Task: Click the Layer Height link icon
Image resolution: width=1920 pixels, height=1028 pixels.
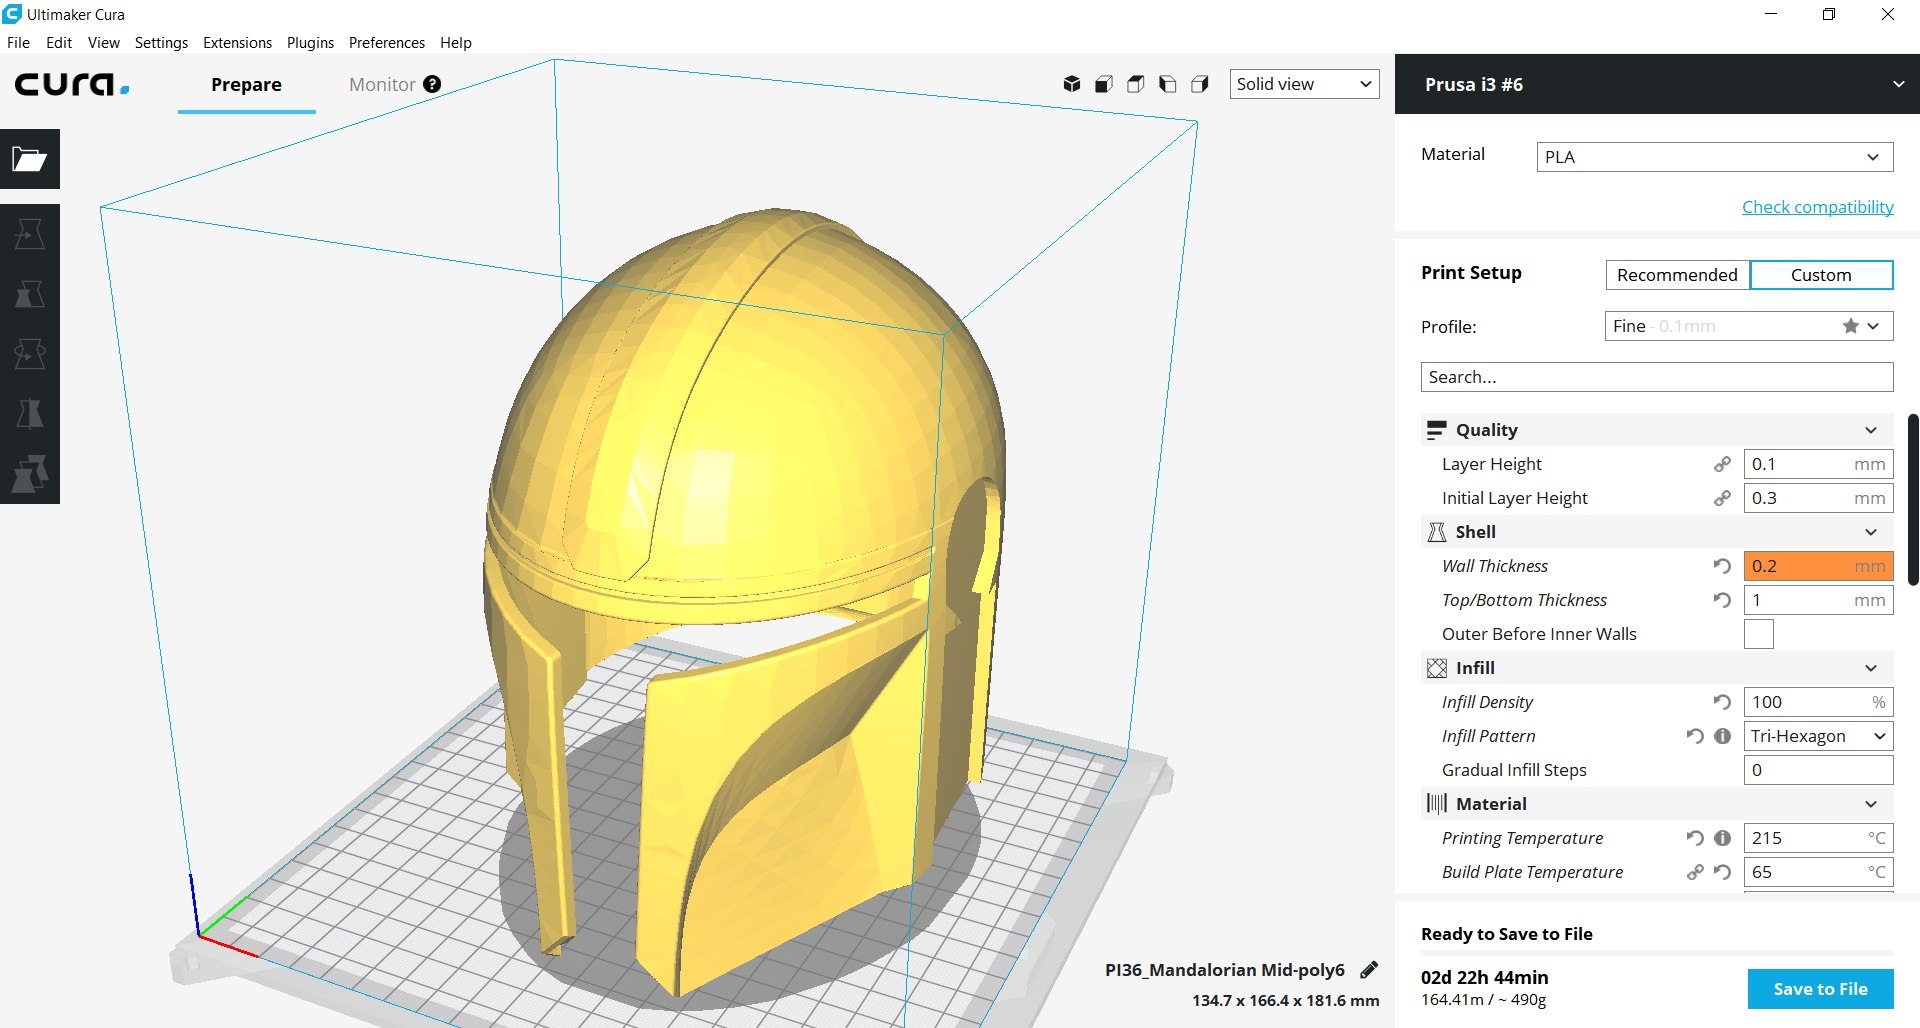Action: click(1722, 464)
